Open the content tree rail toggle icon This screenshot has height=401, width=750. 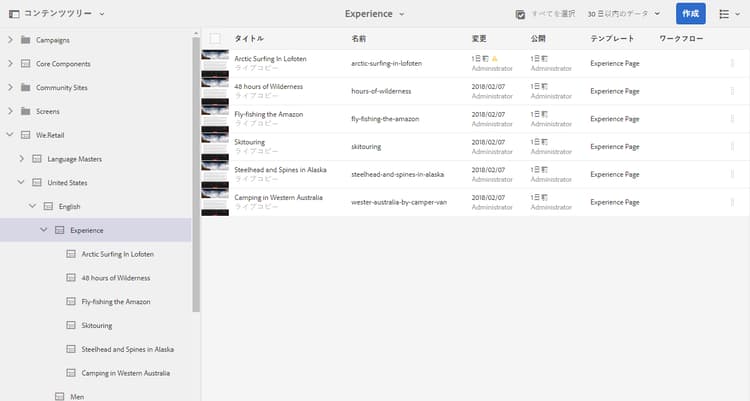click(14, 14)
